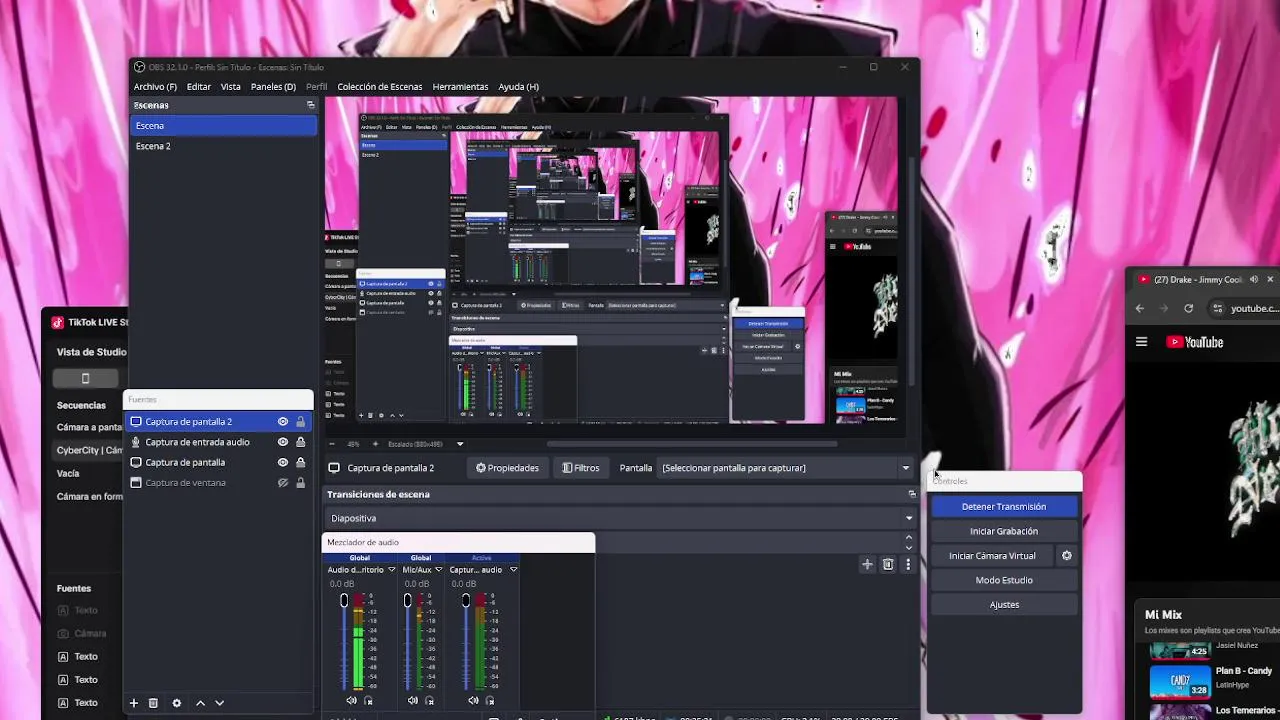Lock the Captura de pantalla 2 source

point(300,422)
